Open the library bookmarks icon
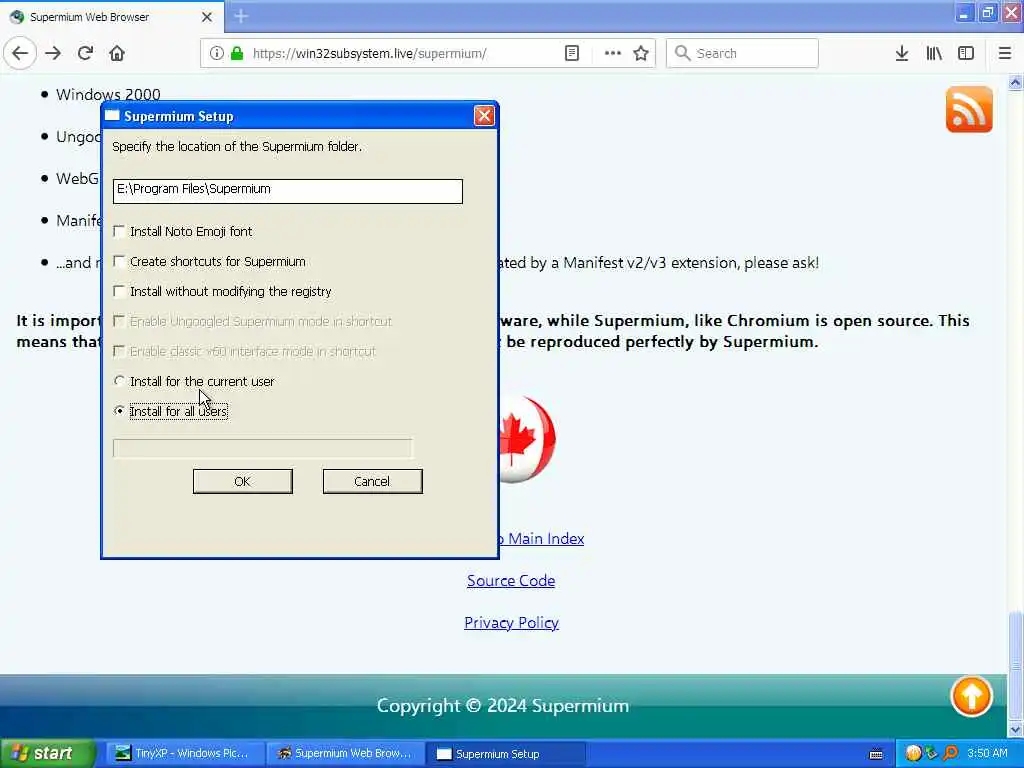The height and width of the screenshot is (768, 1024). tap(934, 53)
